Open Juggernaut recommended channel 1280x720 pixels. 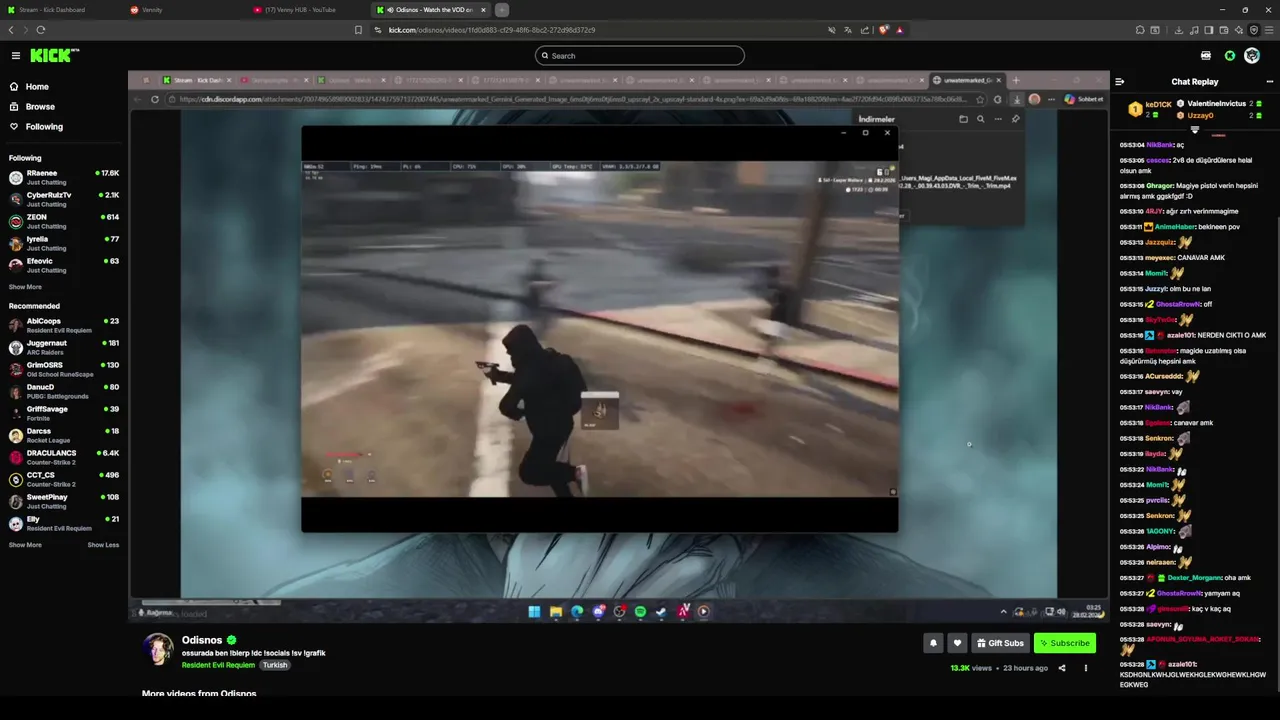64,348
